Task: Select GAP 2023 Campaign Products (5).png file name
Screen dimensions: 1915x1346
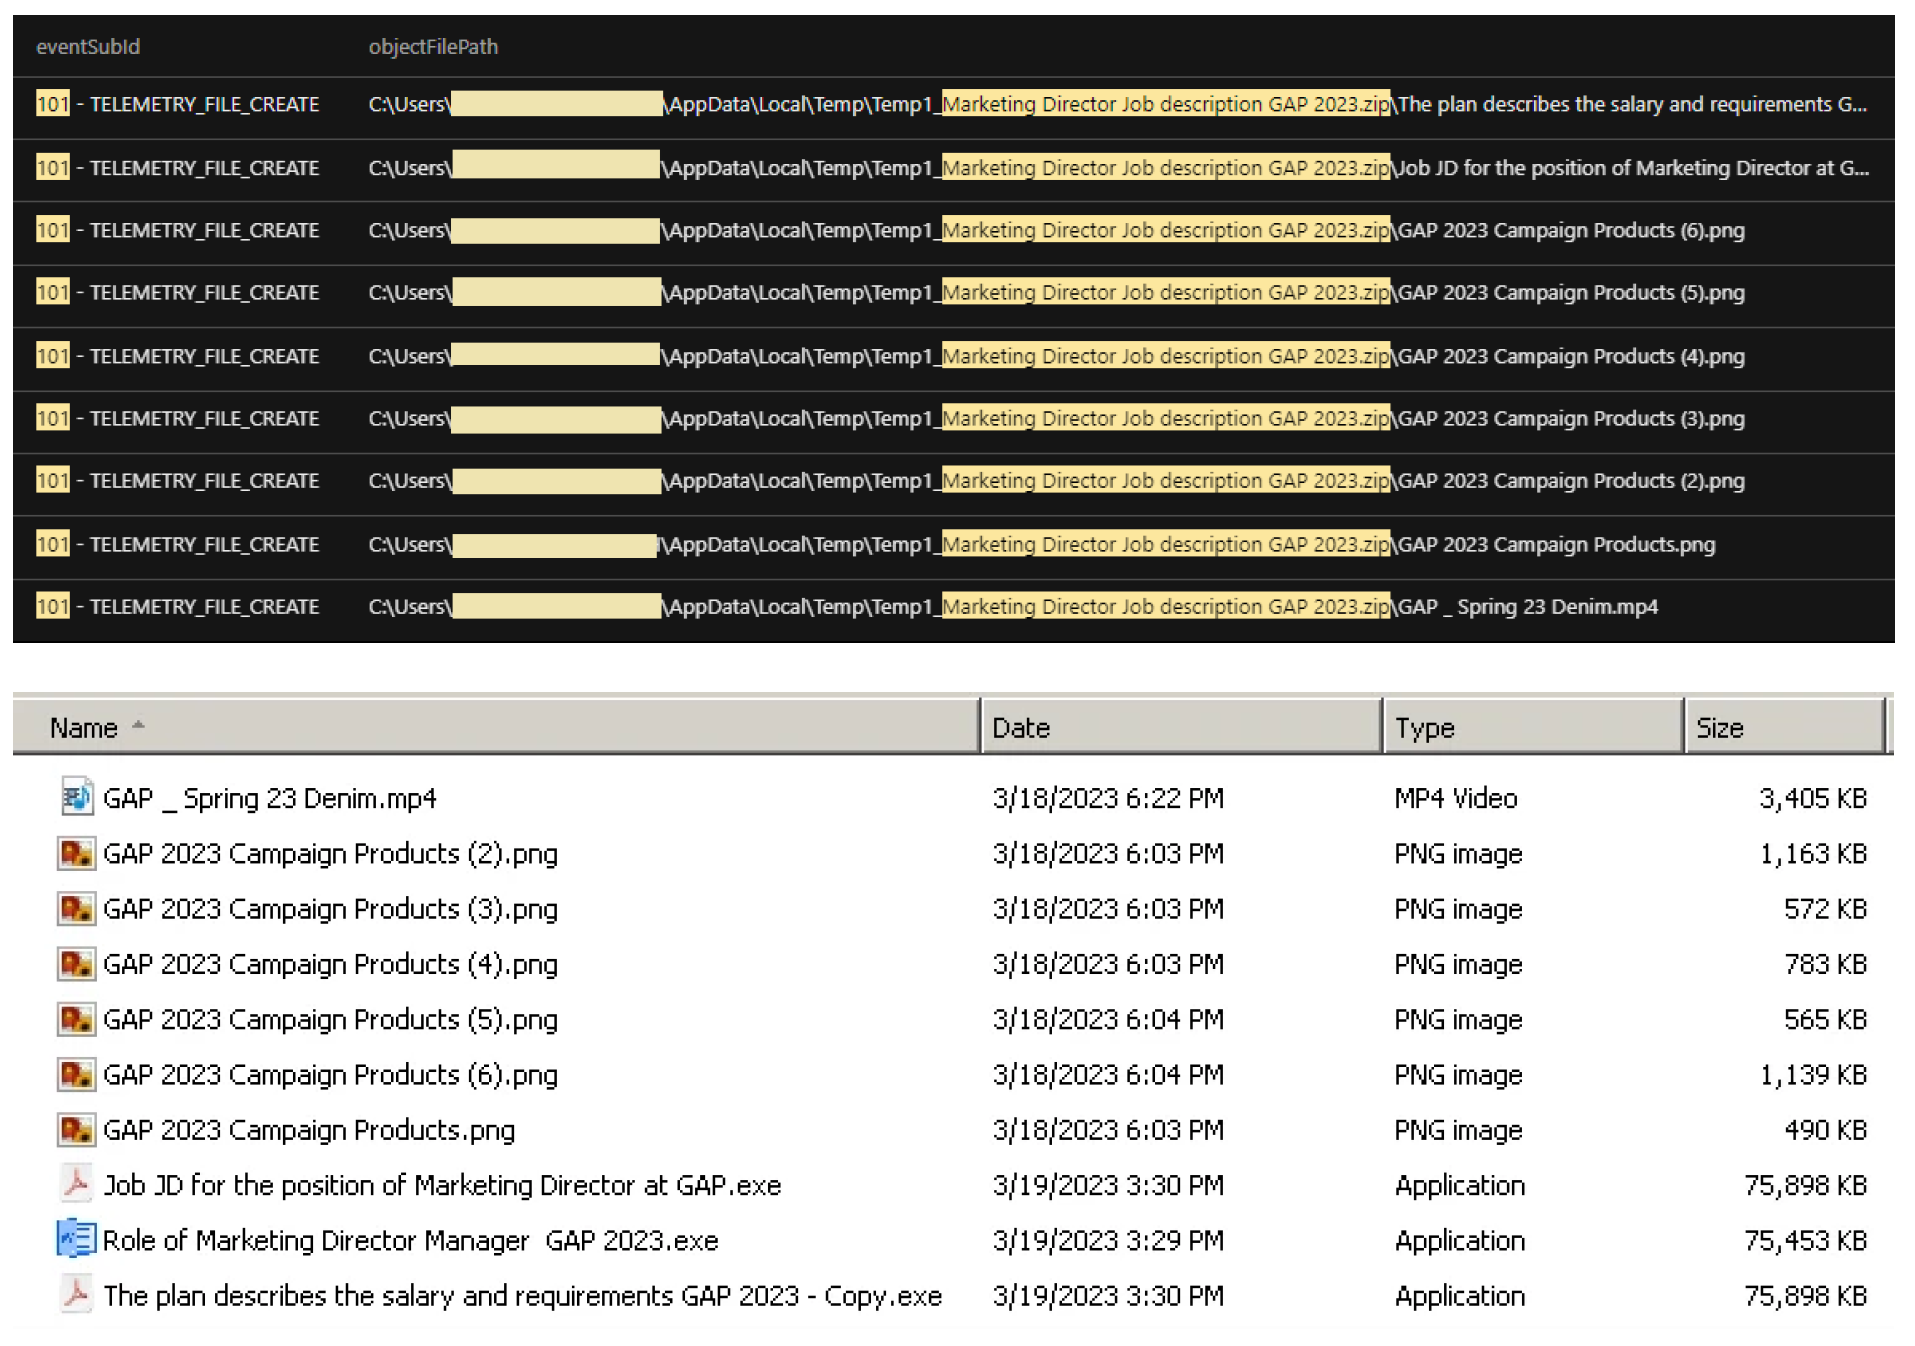Action: pyautogui.click(x=330, y=1020)
